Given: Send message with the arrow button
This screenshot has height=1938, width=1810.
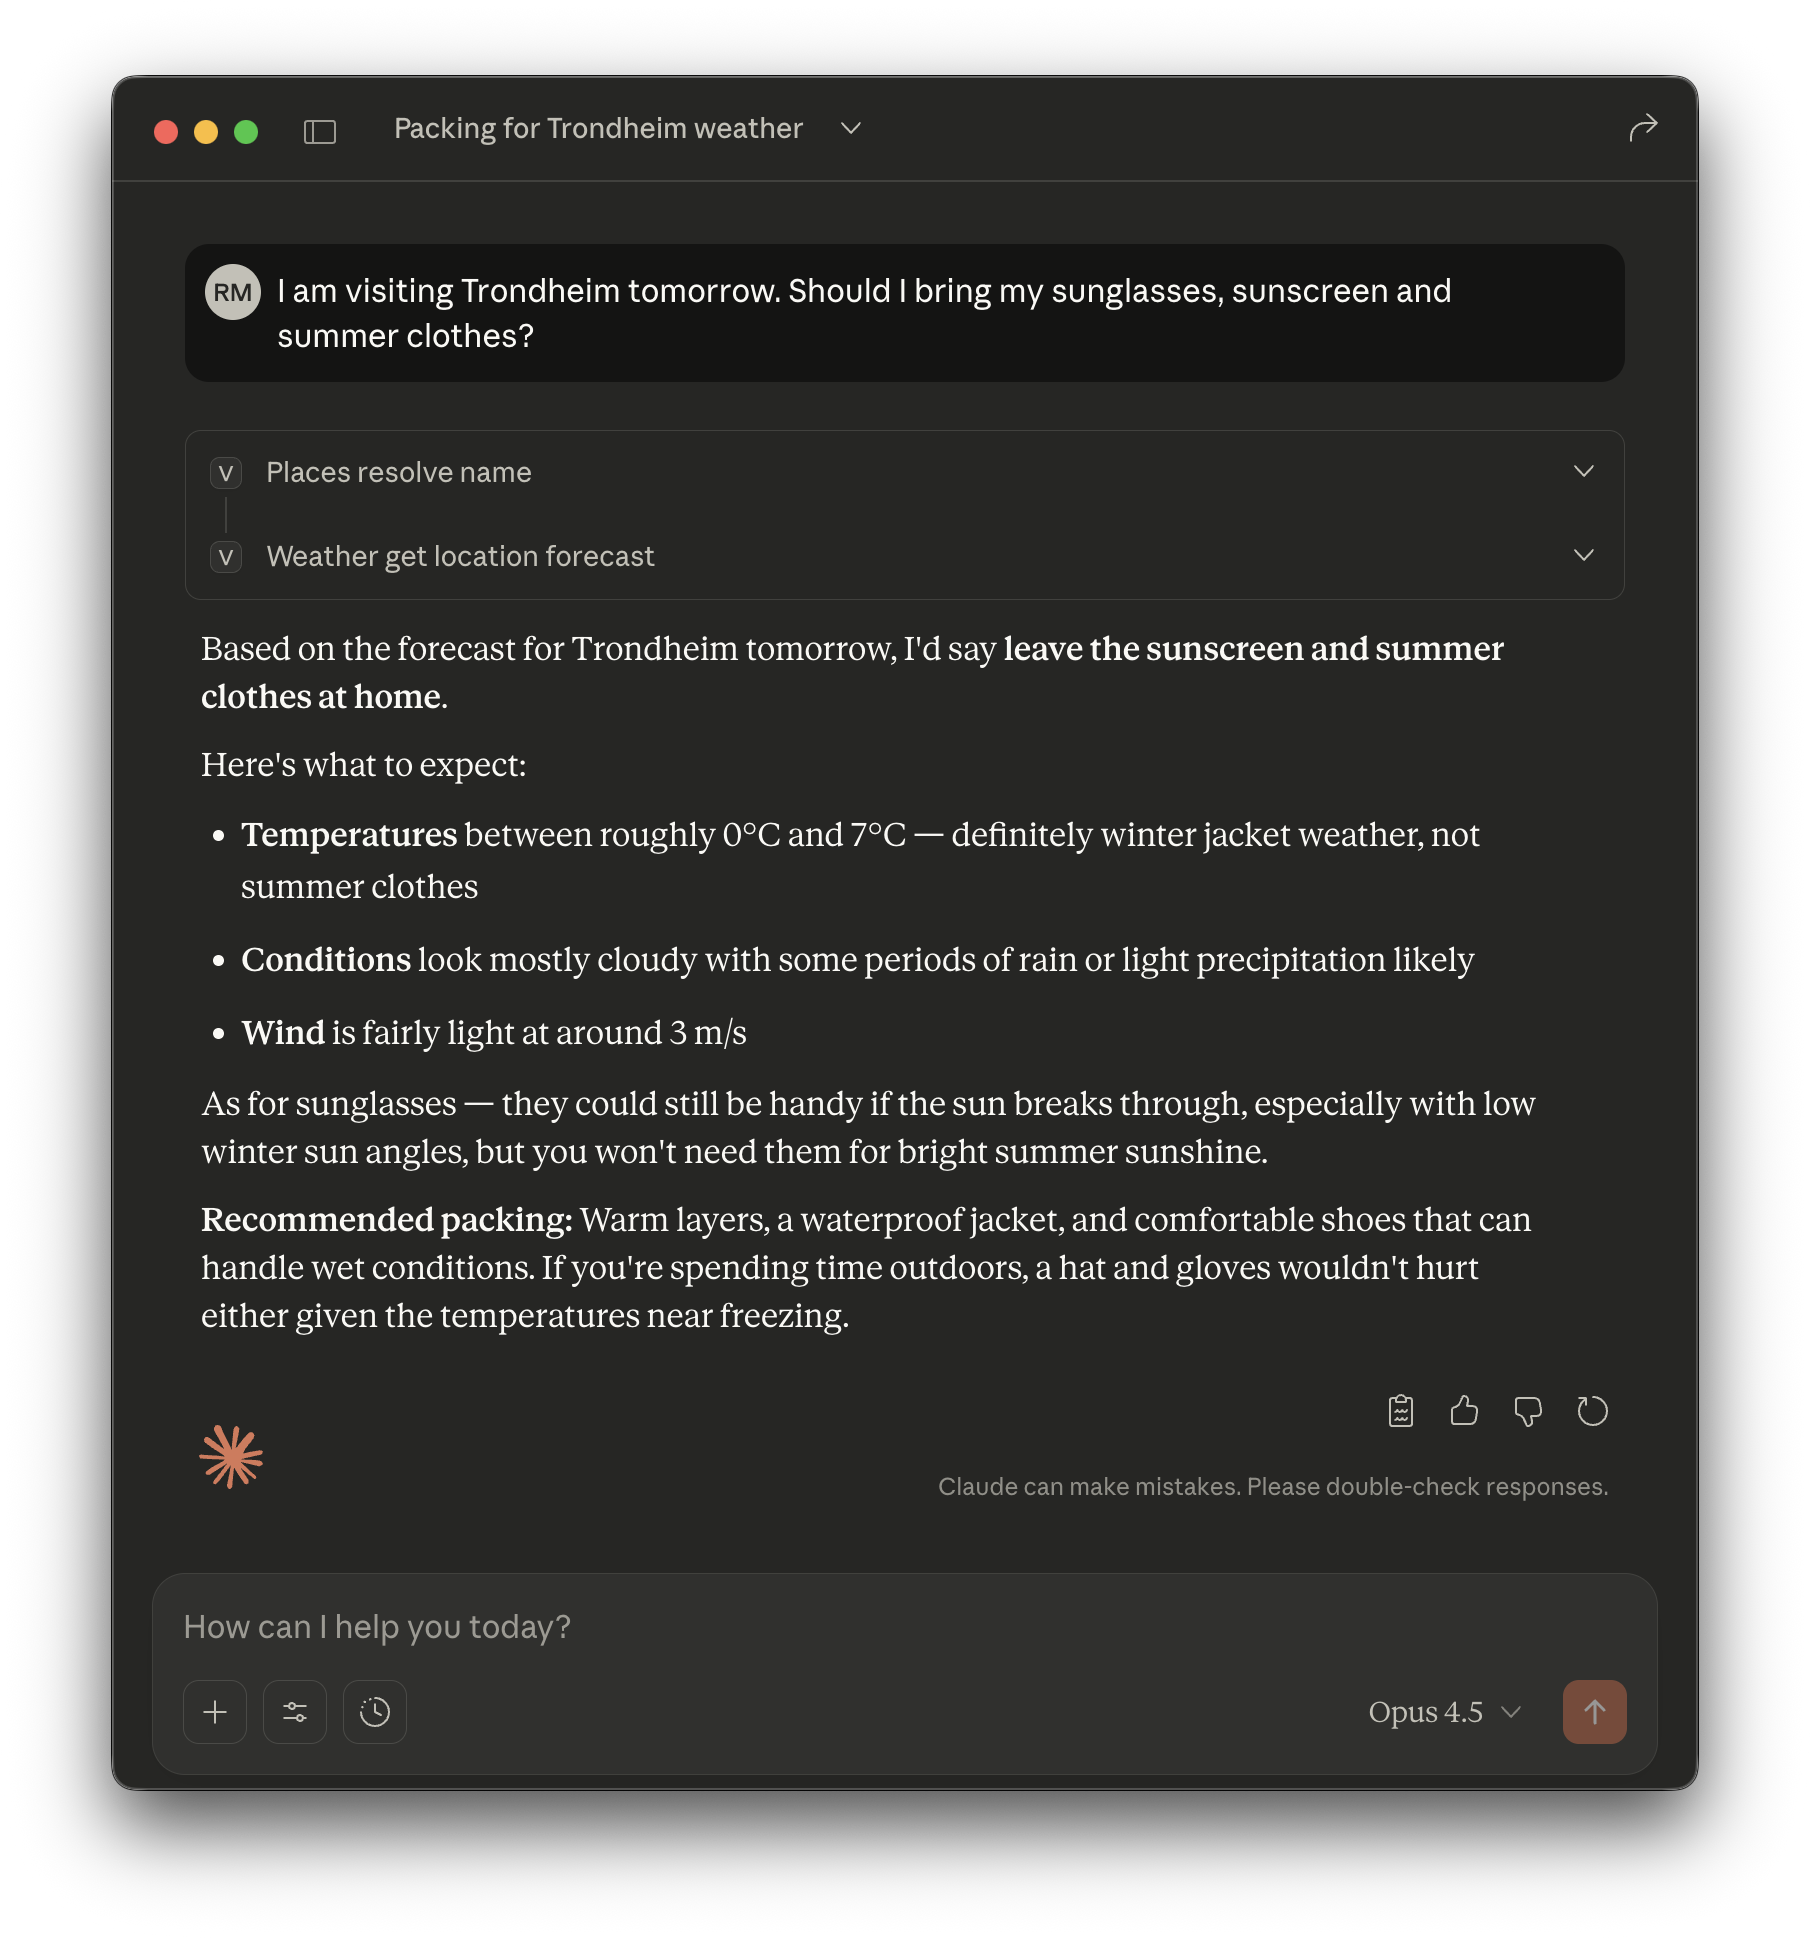Looking at the screenshot, I should pos(1594,1712).
